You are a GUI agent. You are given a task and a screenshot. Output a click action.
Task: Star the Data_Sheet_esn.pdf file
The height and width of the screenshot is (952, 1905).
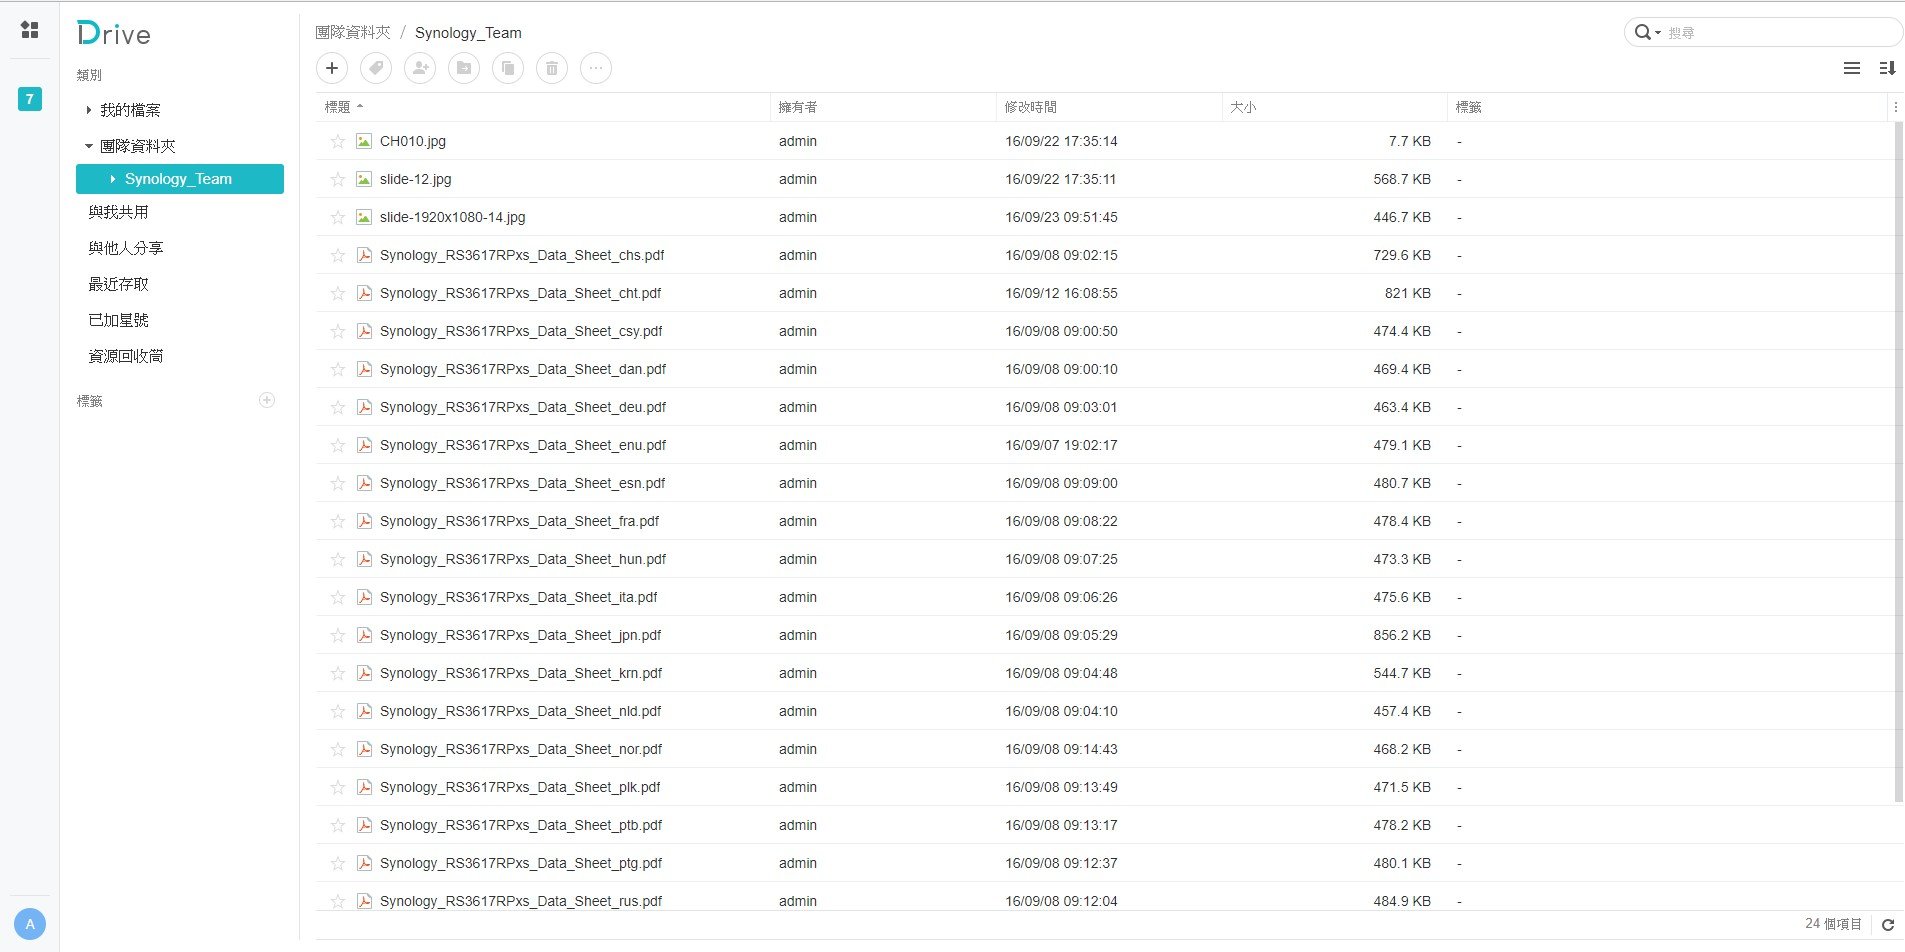[x=338, y=483]
